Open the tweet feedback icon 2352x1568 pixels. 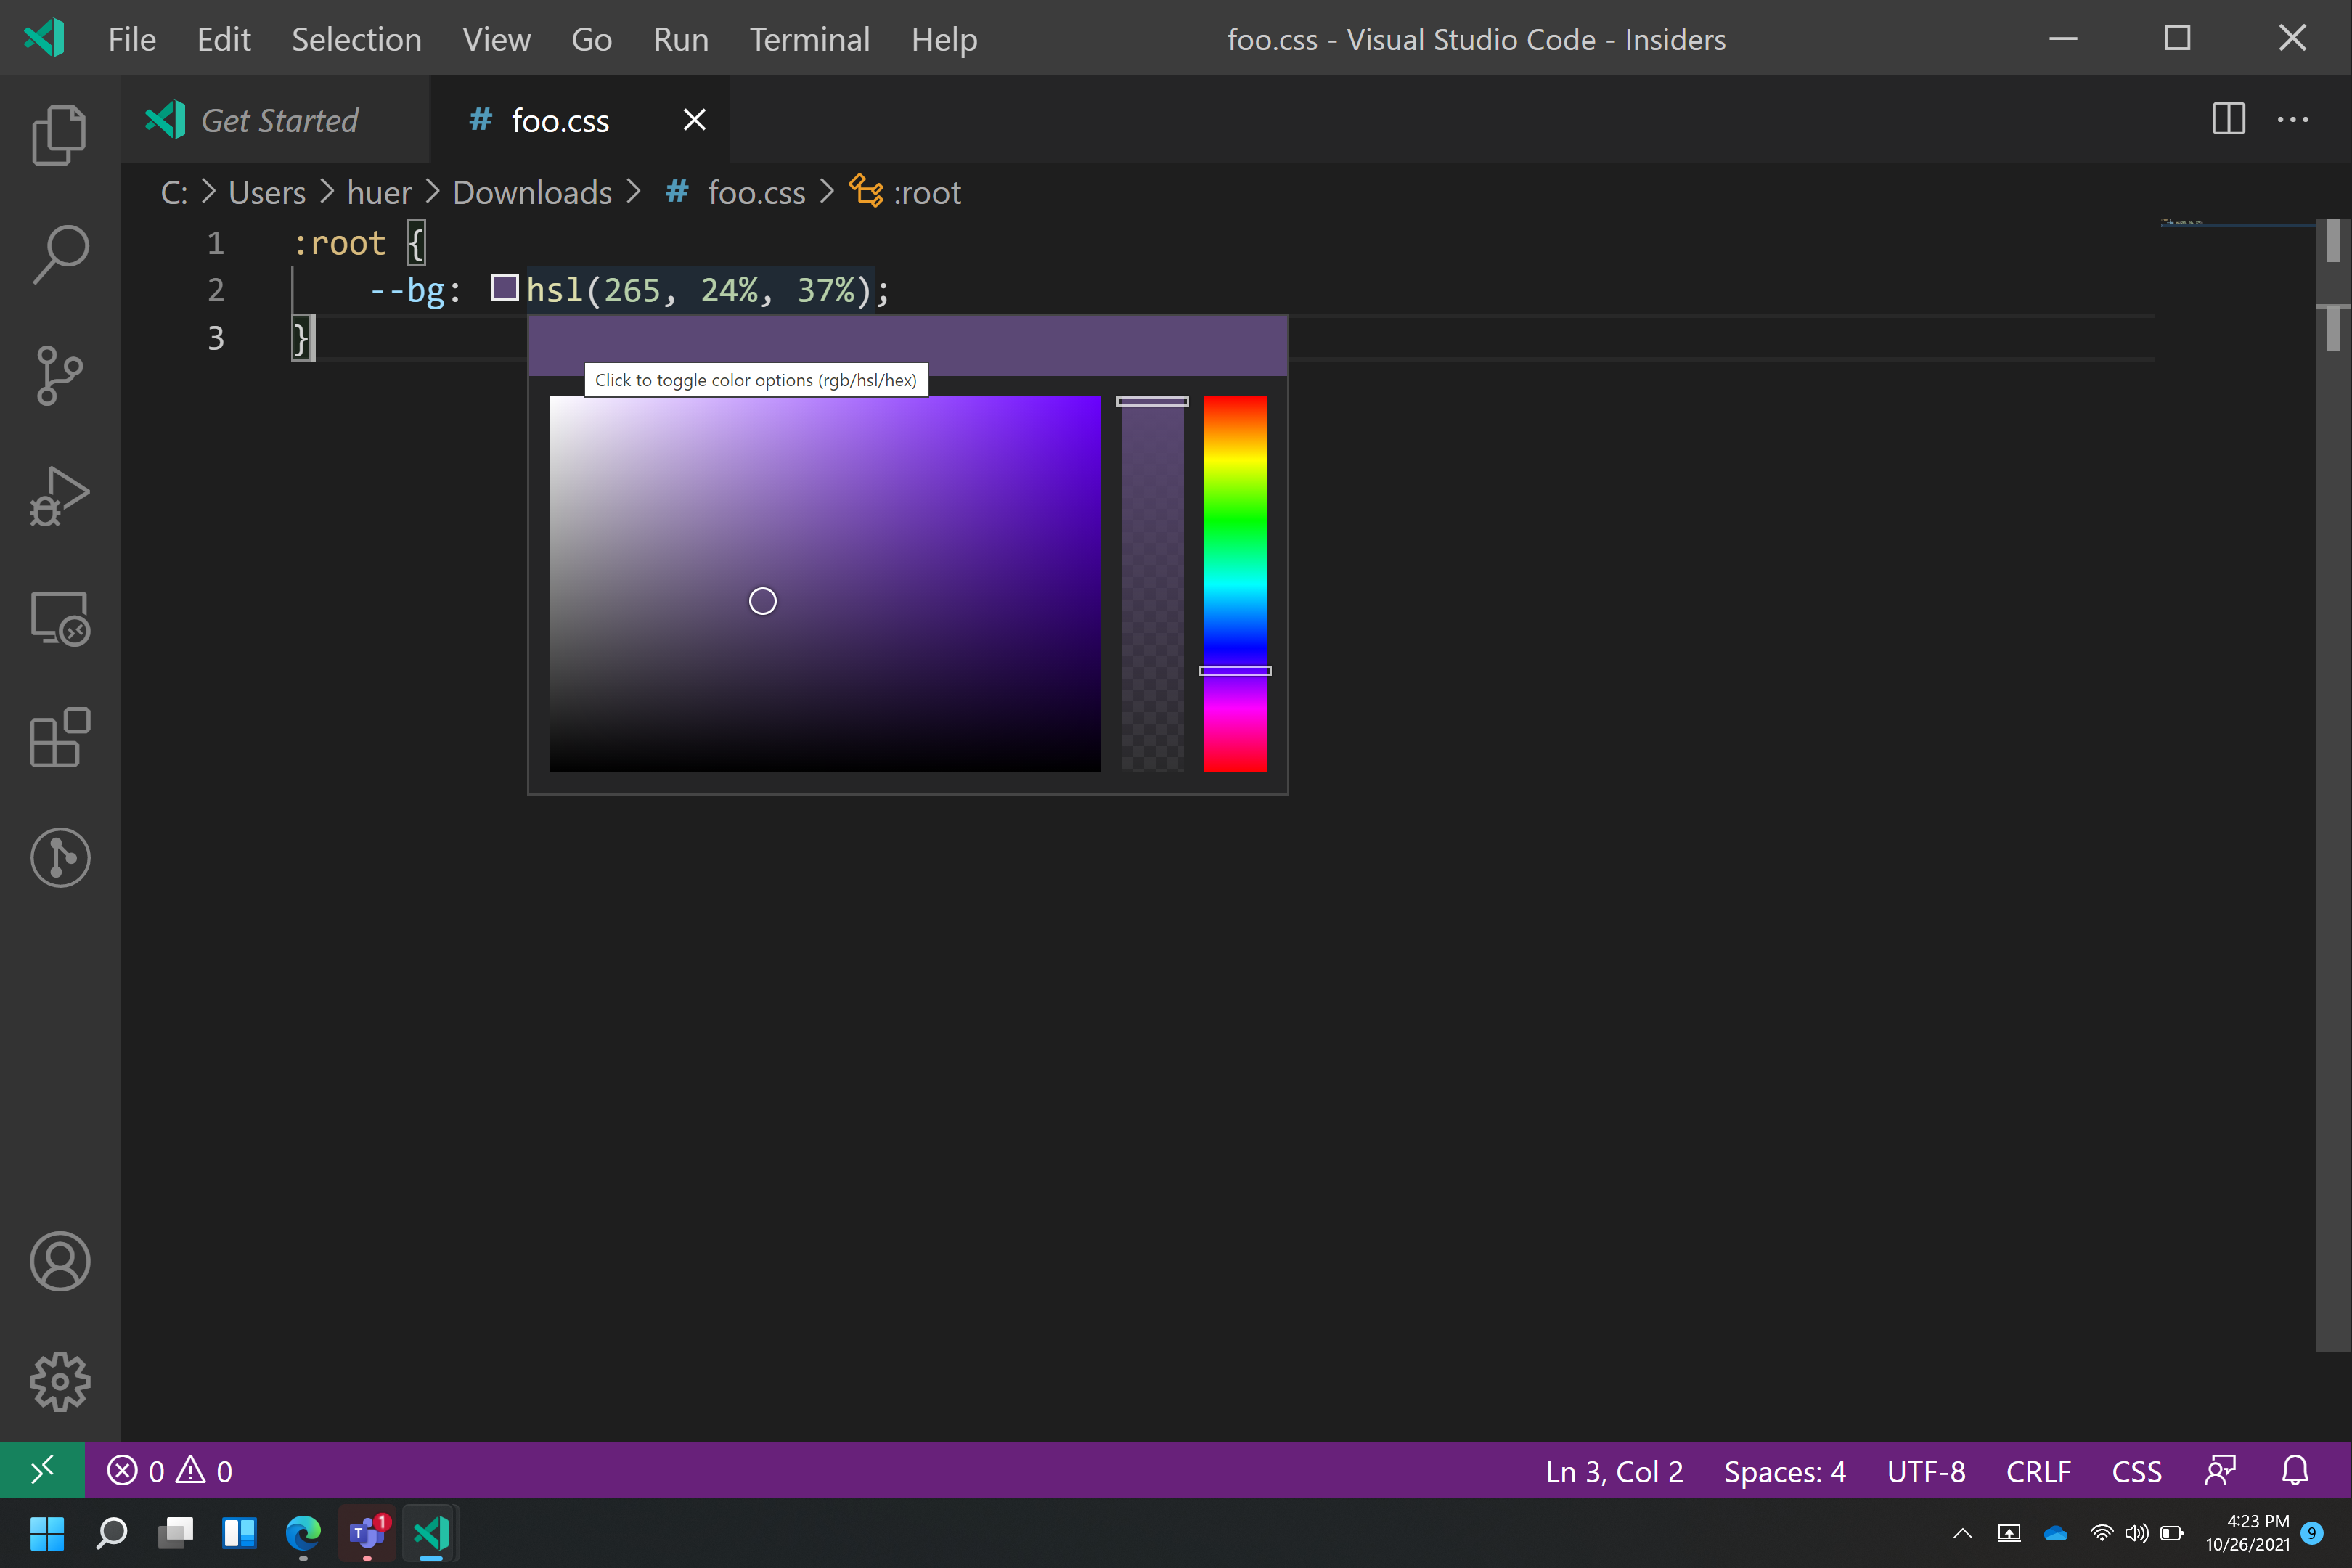[2220, 1470]
